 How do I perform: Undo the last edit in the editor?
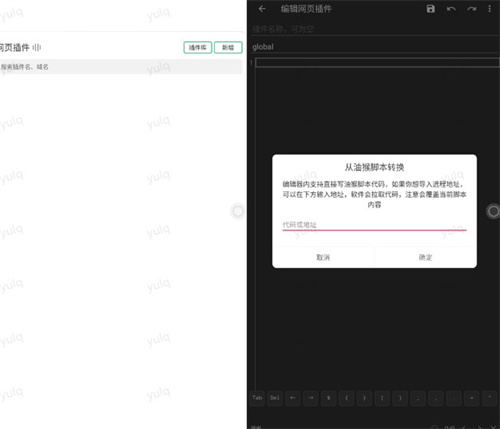(x=451, y=9)
